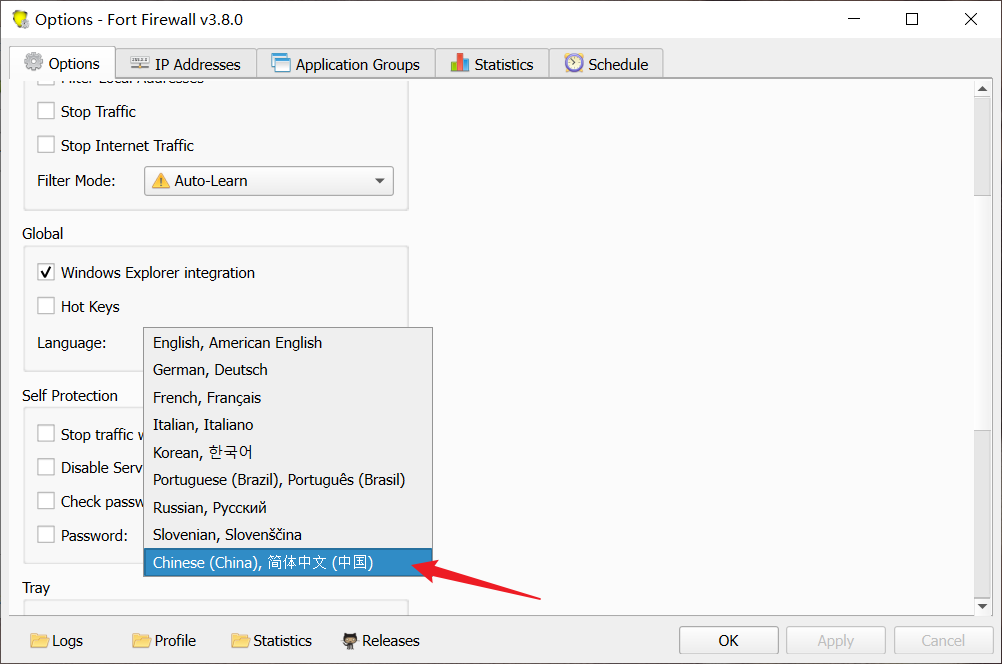
Task: Click the Releases GitHub icon
Action: click(x=350, y=641)
